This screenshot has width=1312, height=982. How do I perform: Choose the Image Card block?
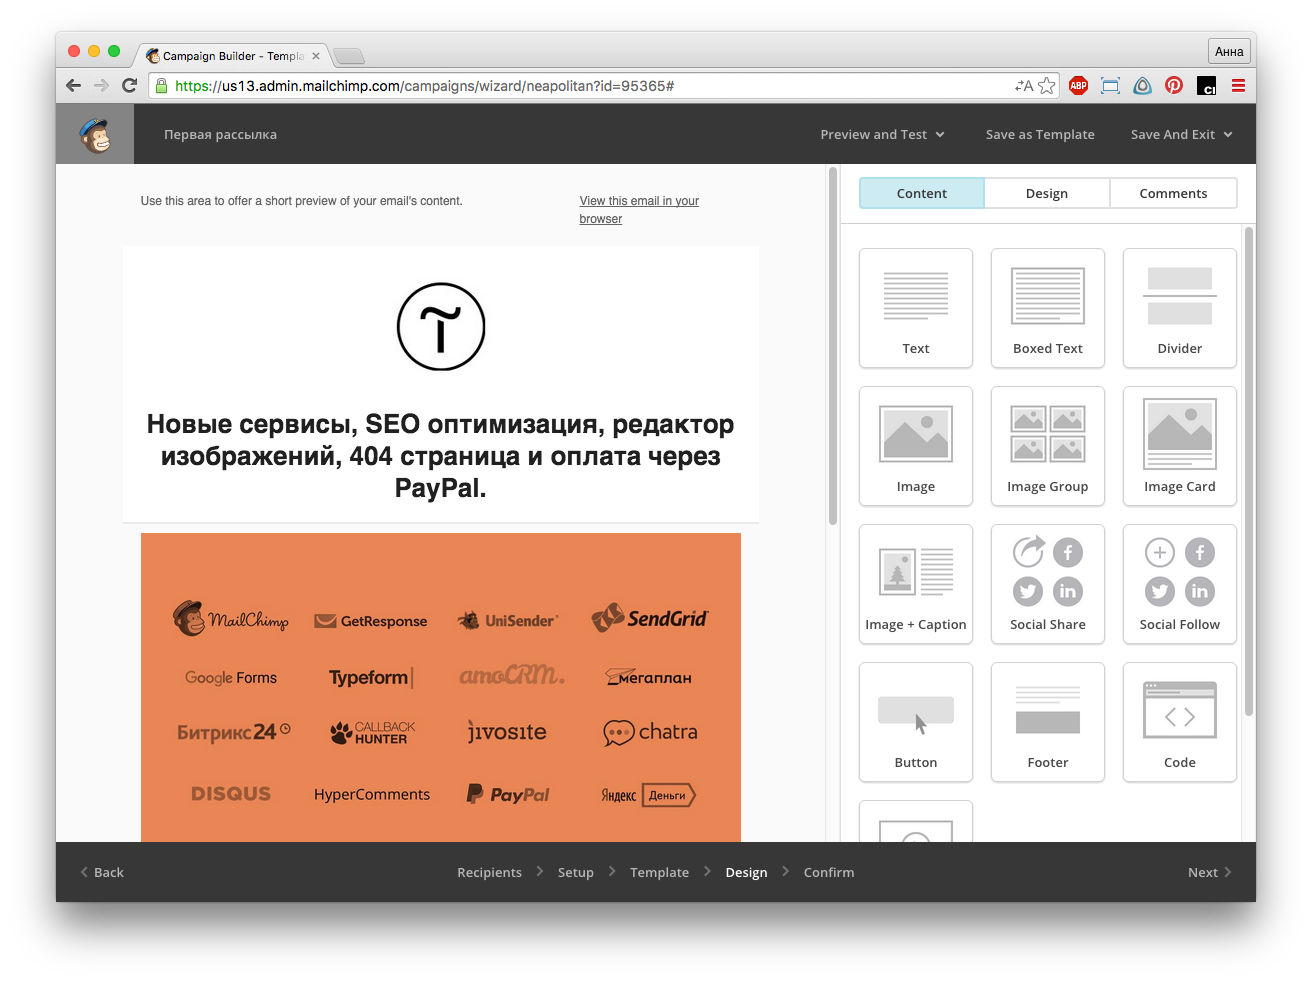(x=1179, y=445)
